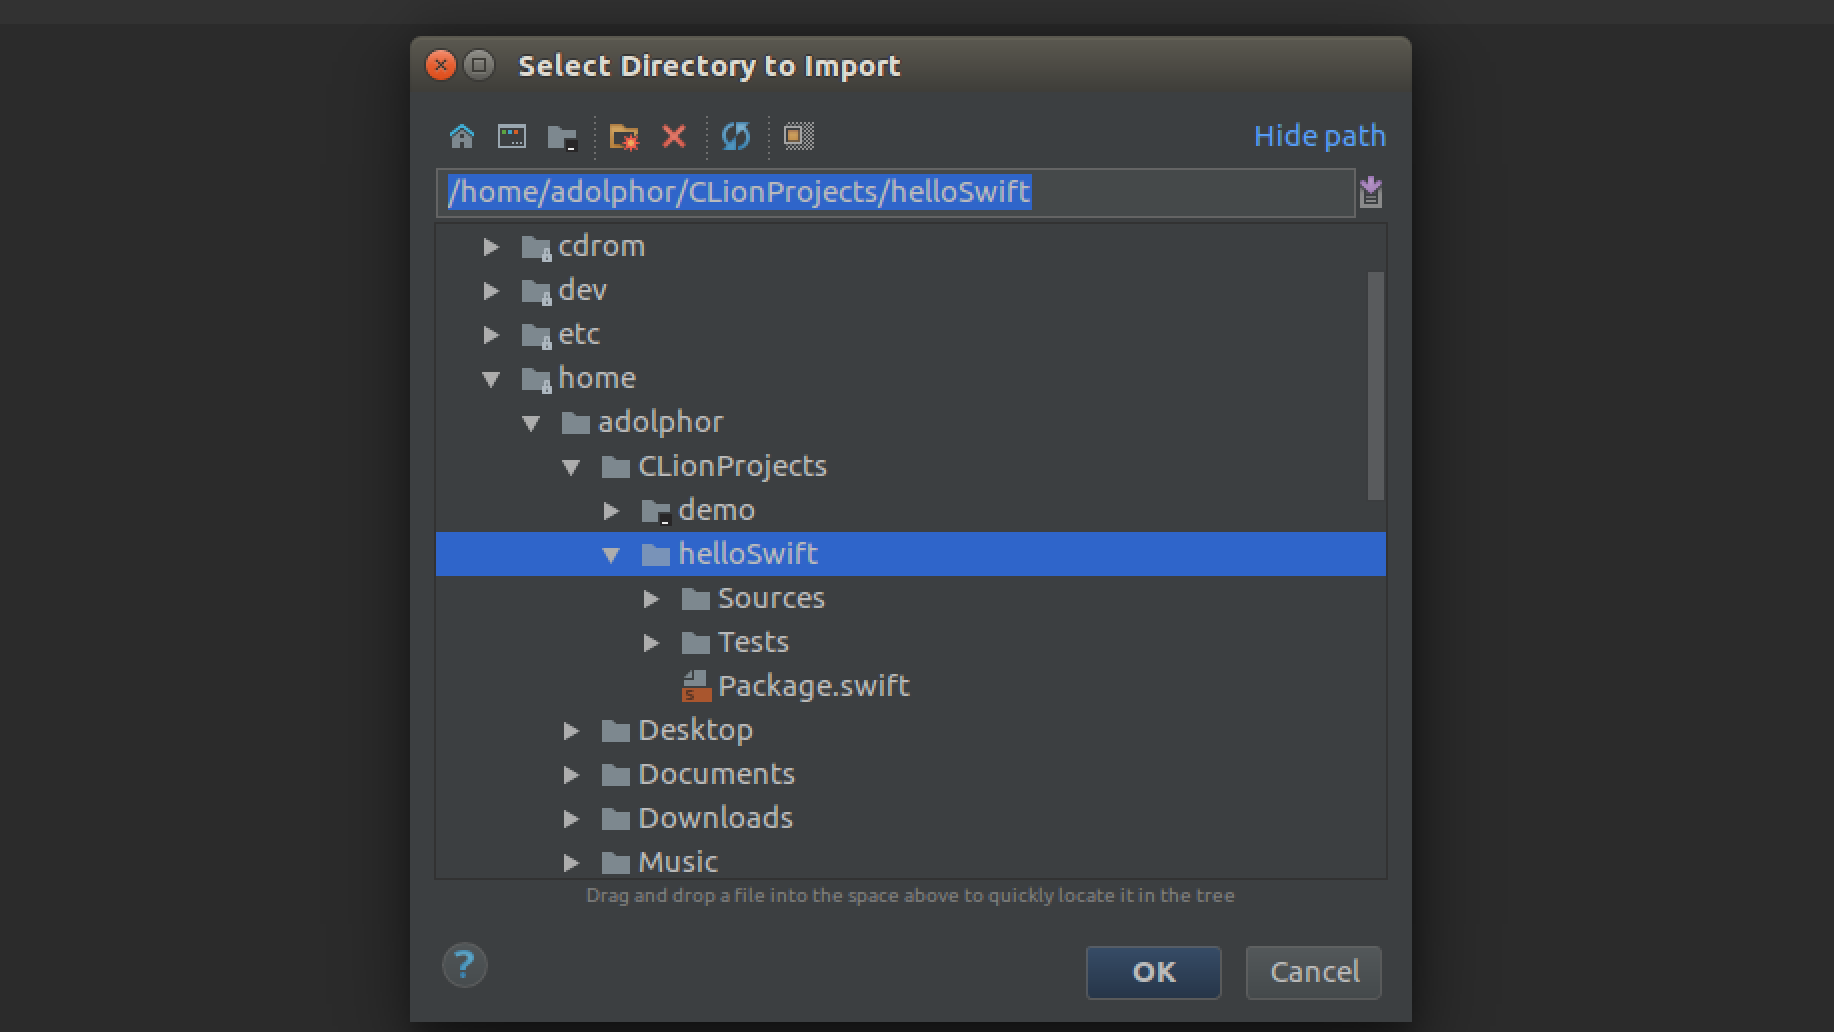Expand the Downloads folder

pos(571,818)
